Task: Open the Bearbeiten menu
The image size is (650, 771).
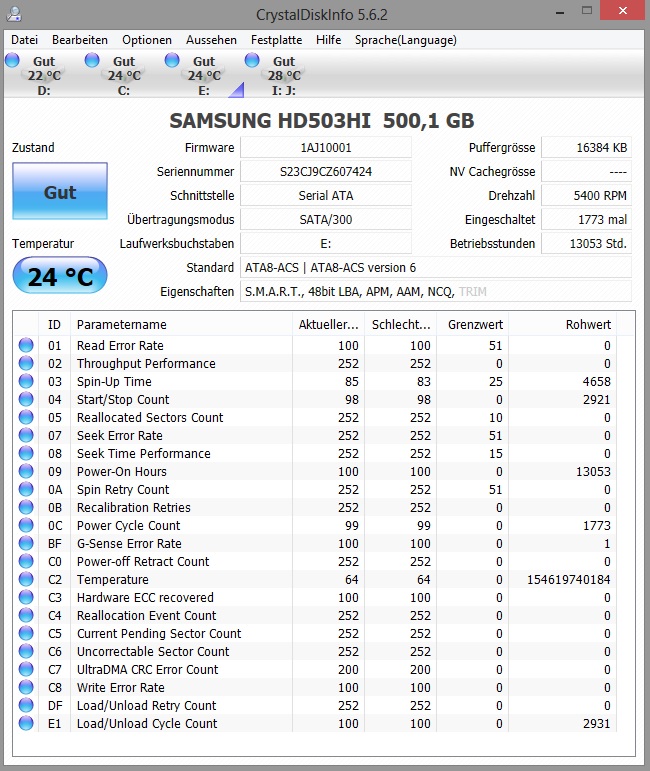Action: tap(80, 40)
